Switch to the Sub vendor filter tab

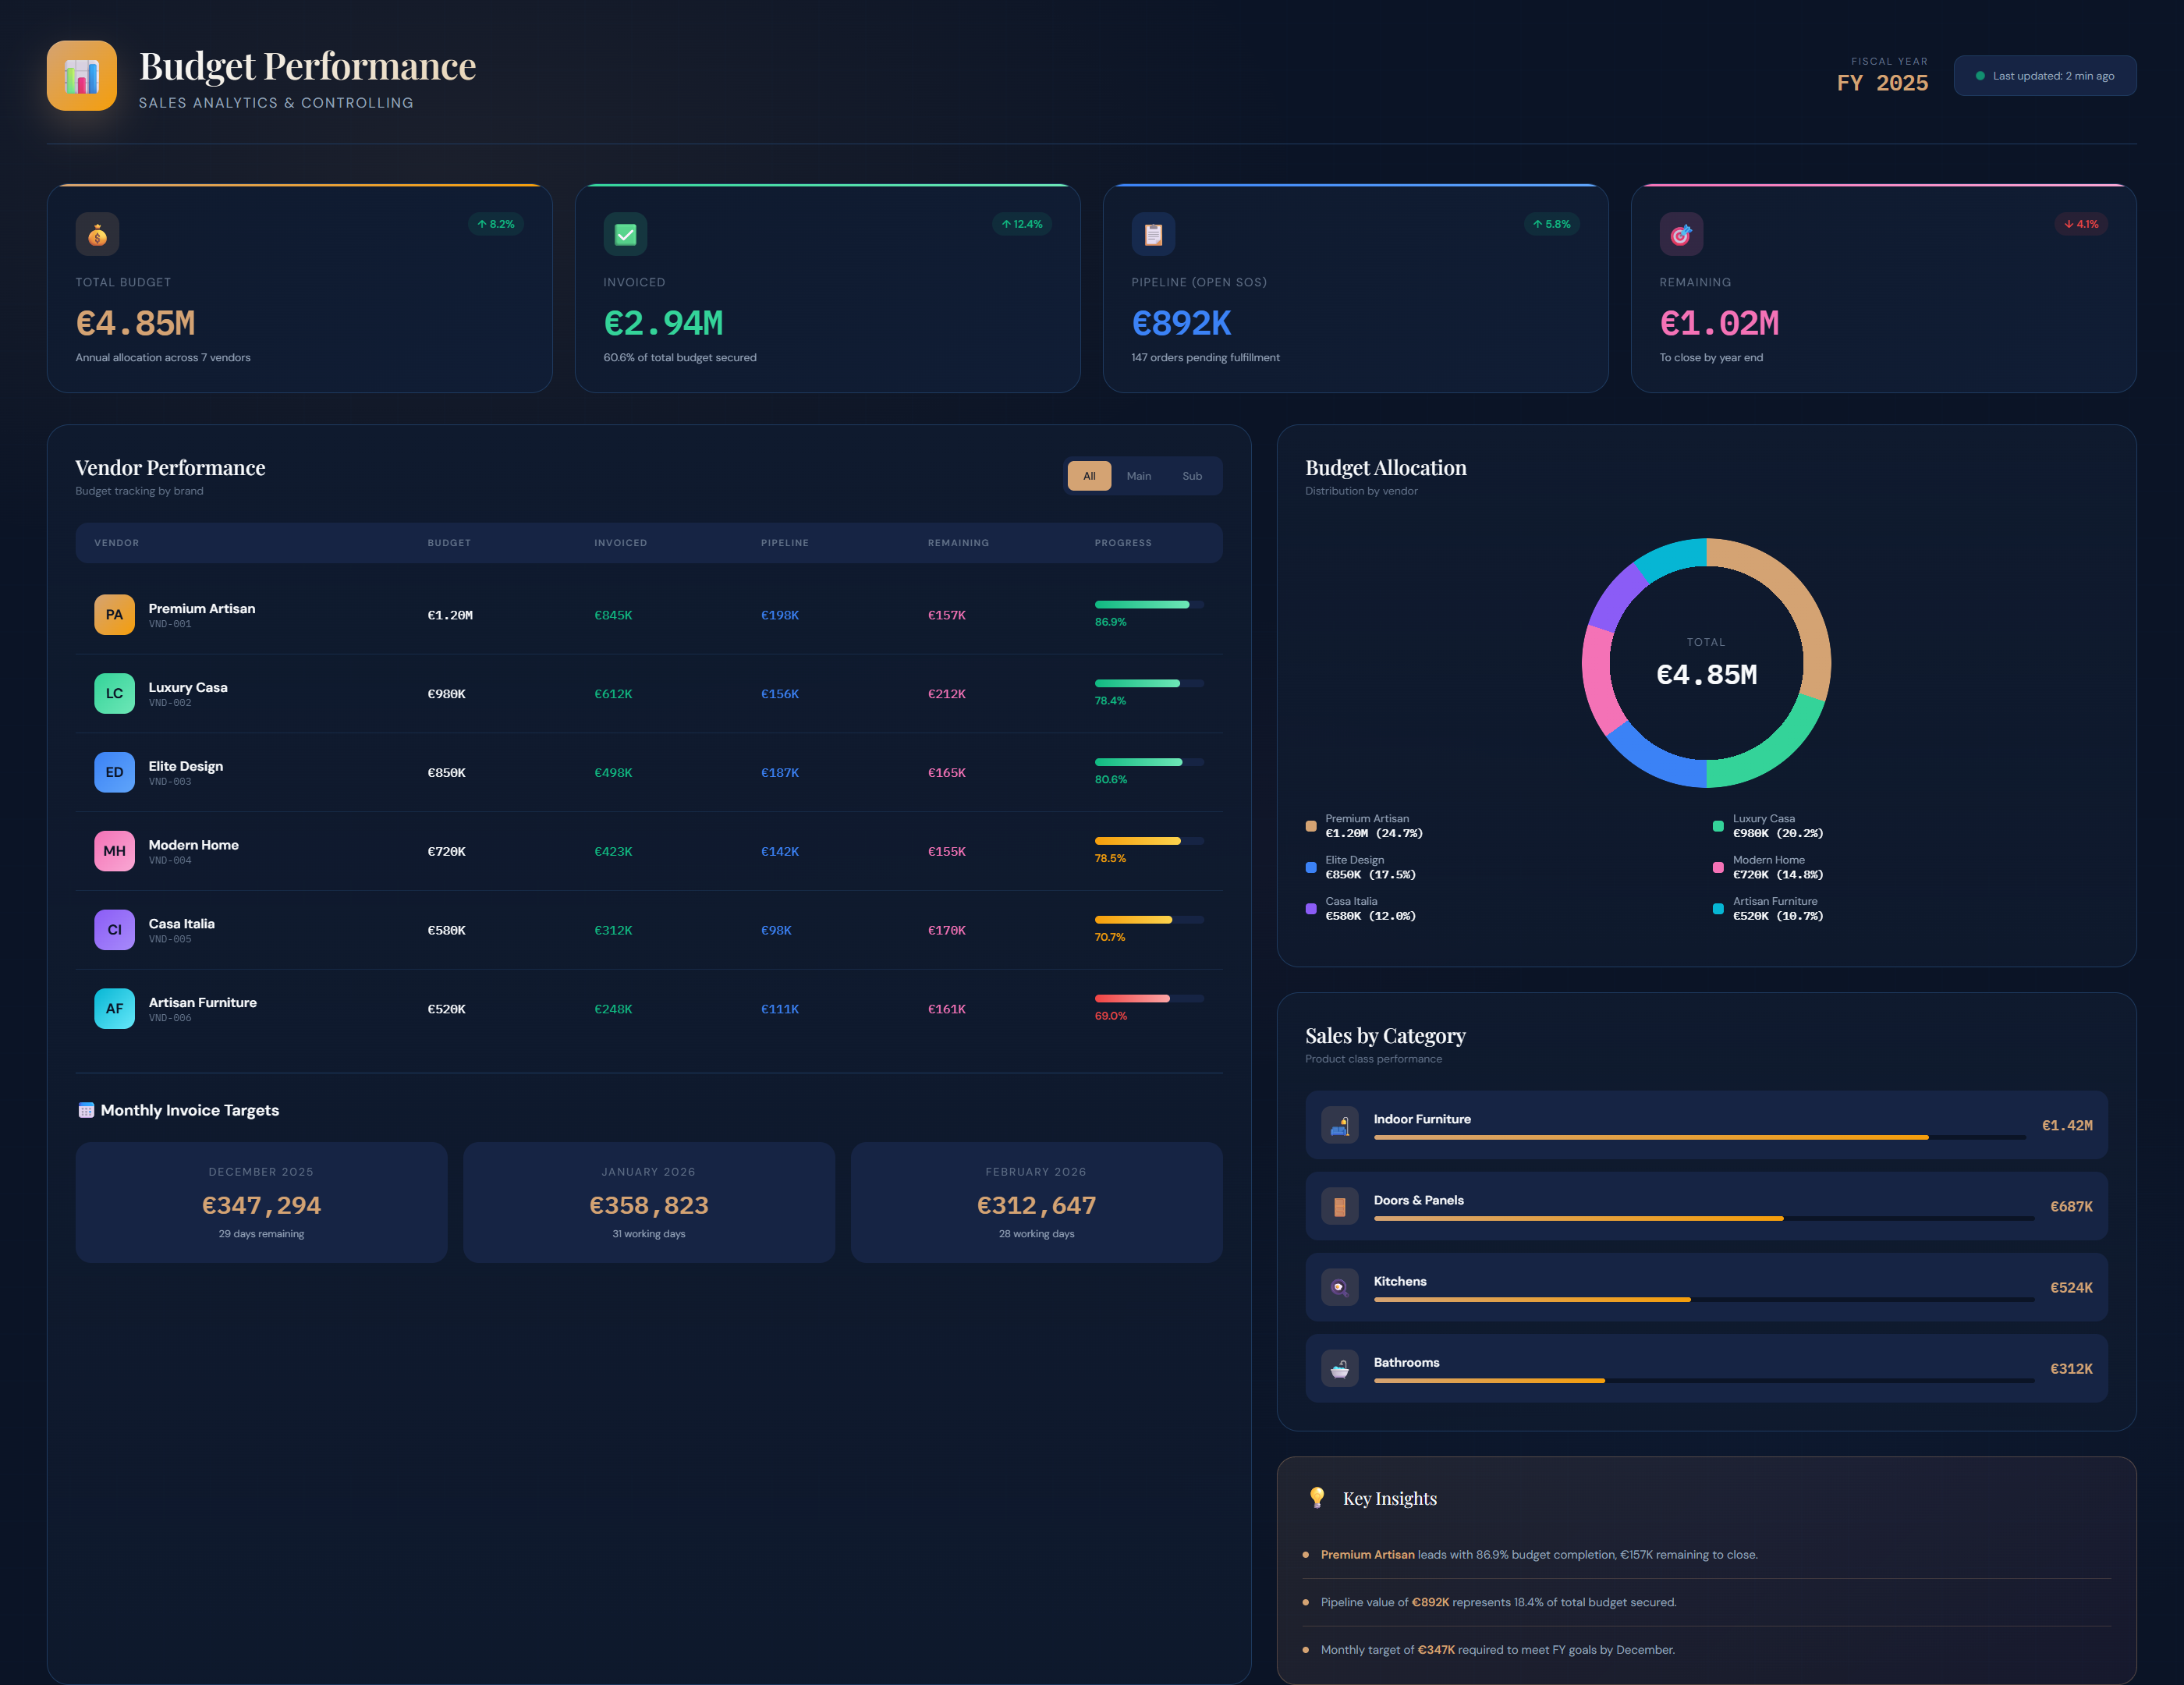pos(1192,475)
